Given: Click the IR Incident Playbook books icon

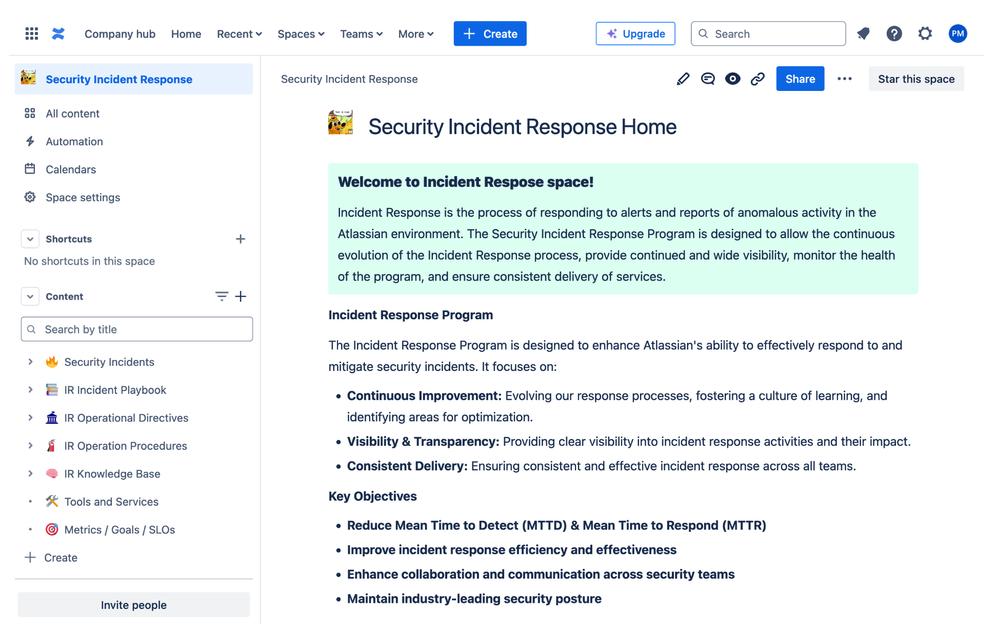Looking at the screenshot, I should [x=52, y=390].
